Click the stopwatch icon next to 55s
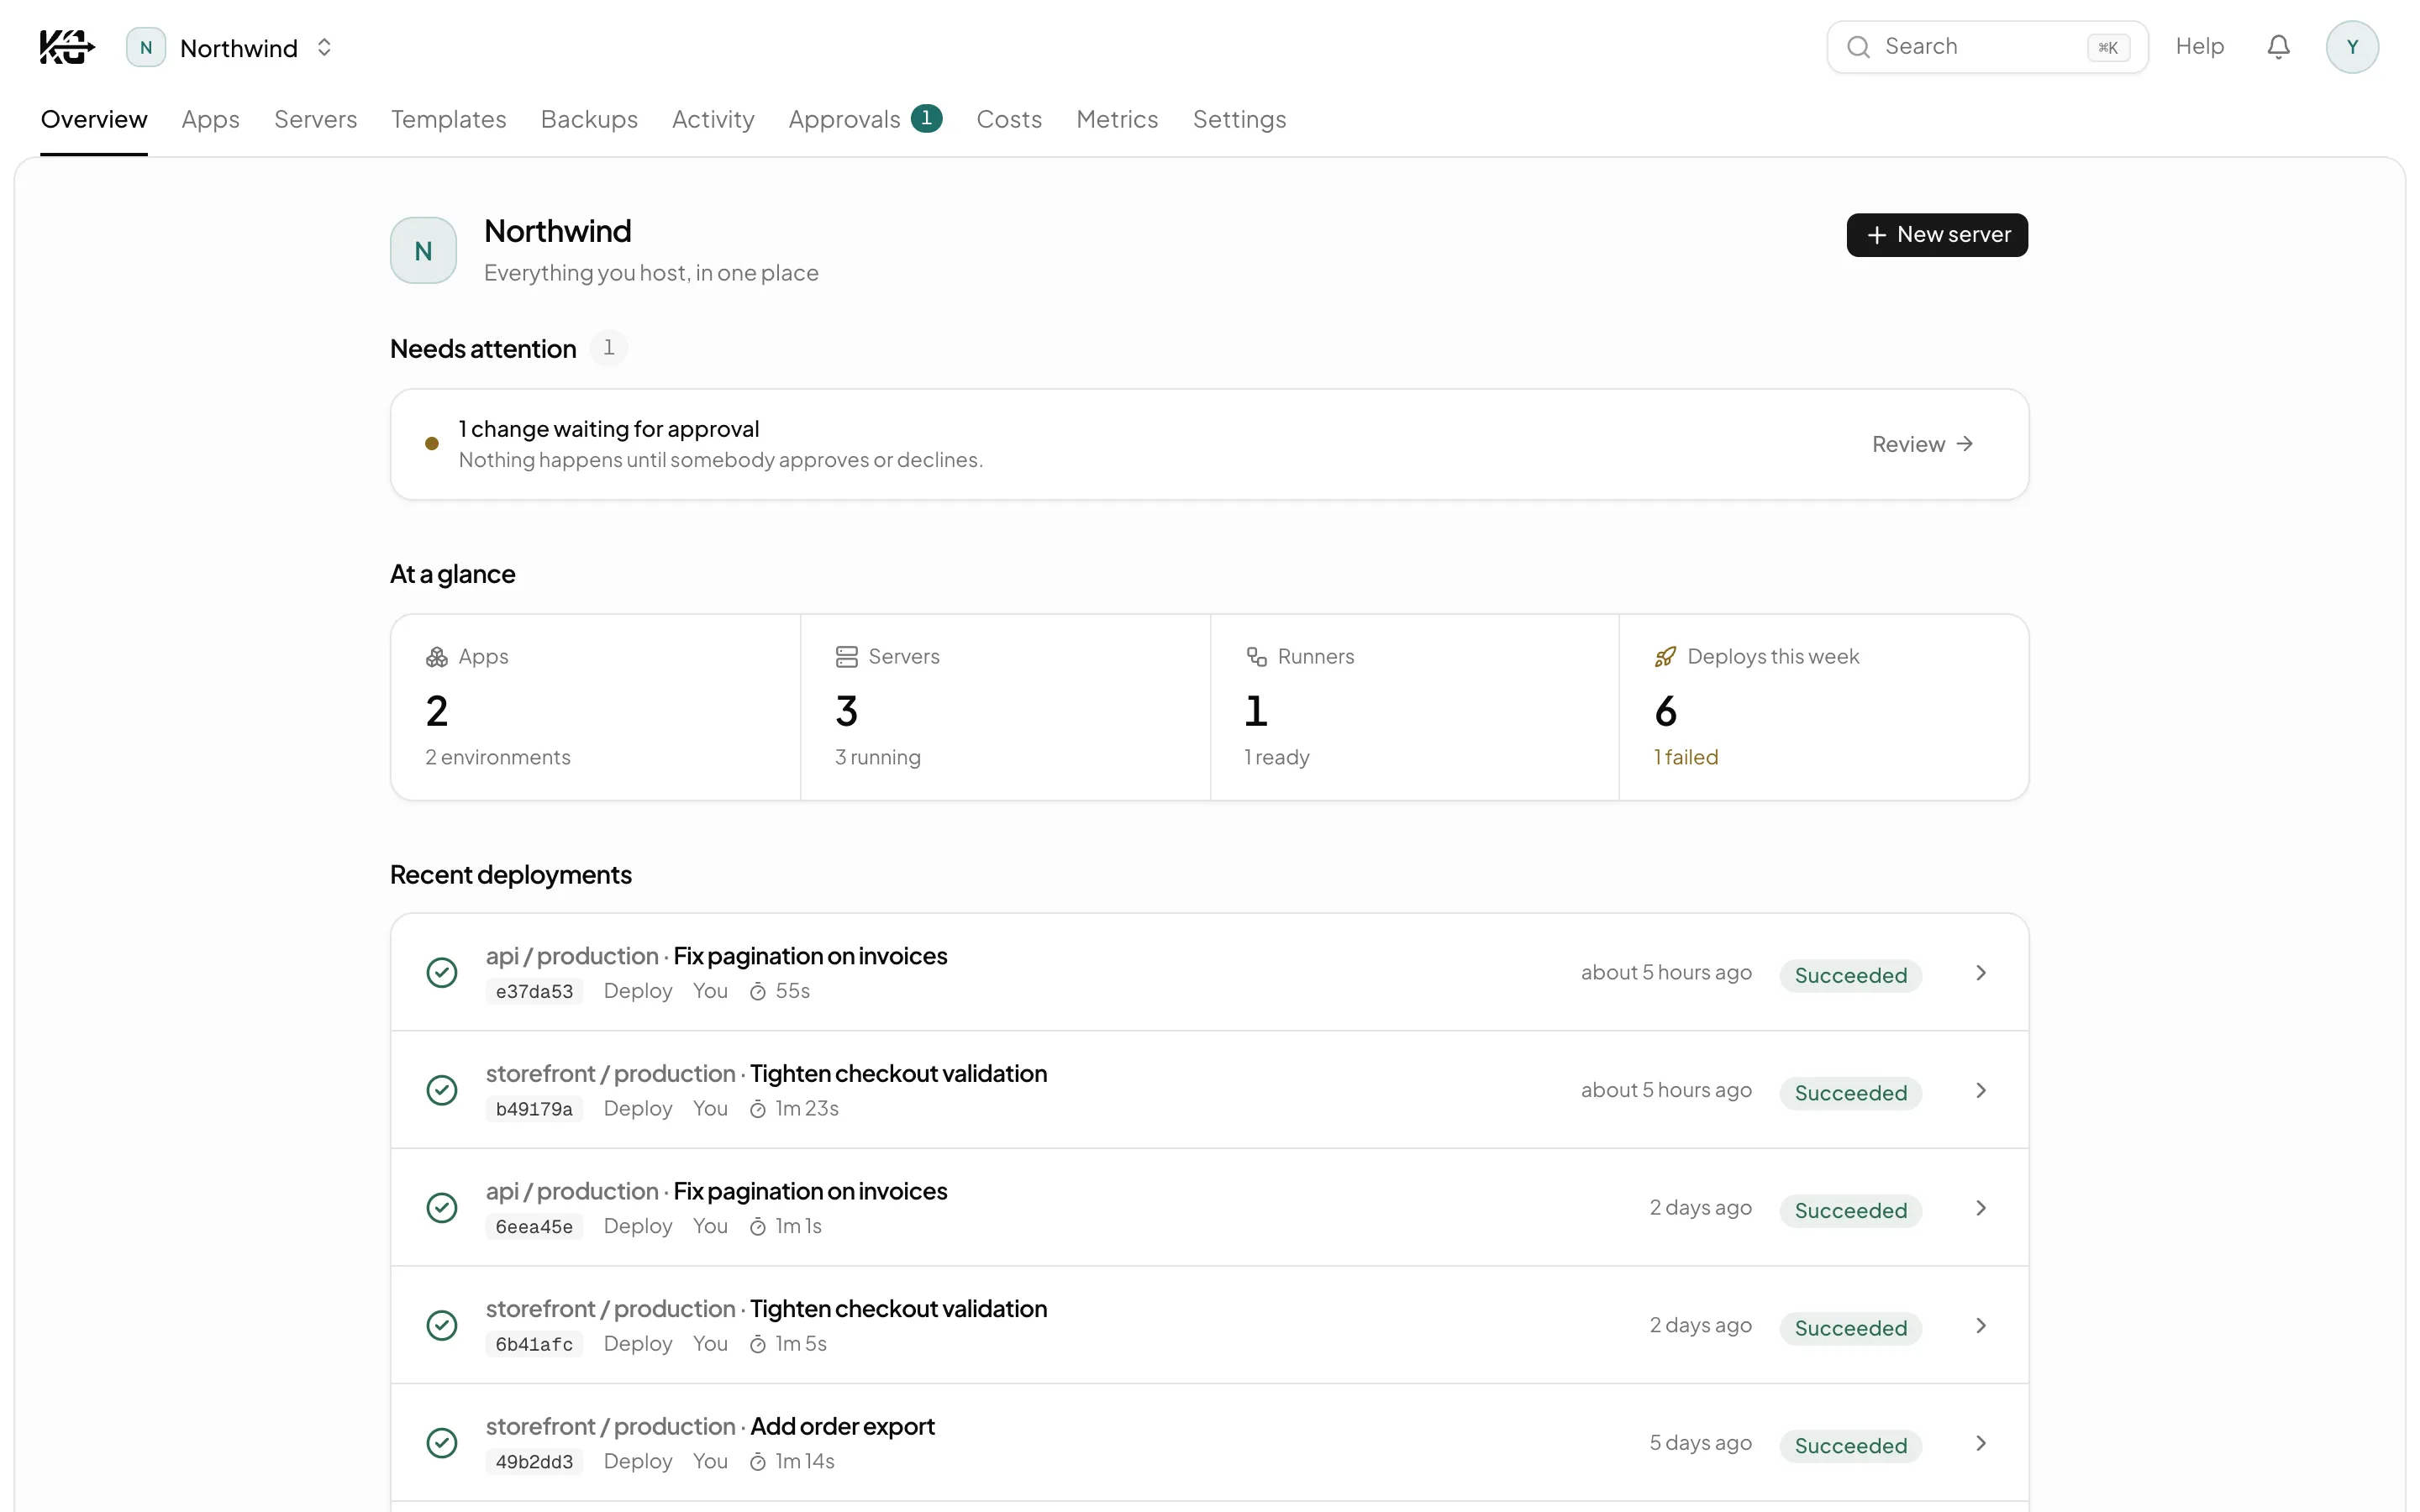This screenshot has width=2420, height=1512. (x=758, y=992)
